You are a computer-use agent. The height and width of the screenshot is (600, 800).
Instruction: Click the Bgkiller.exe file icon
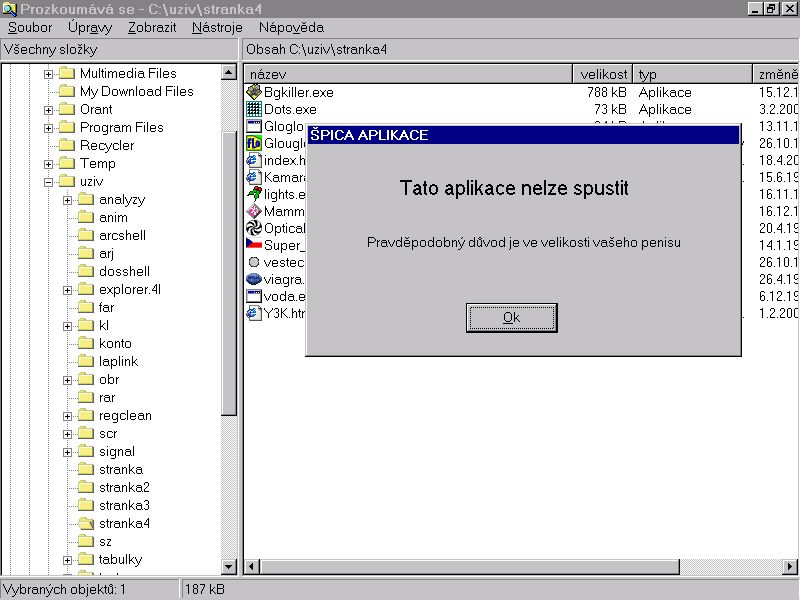(254, 92)
